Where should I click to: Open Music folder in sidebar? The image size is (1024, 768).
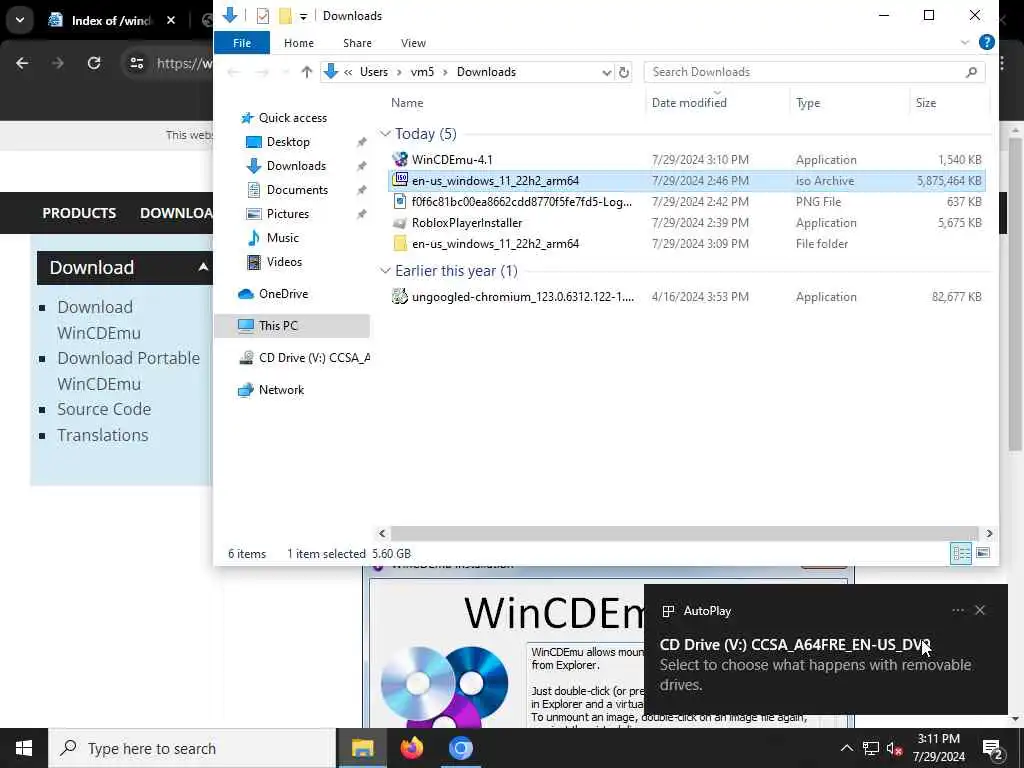click(282, 238)
